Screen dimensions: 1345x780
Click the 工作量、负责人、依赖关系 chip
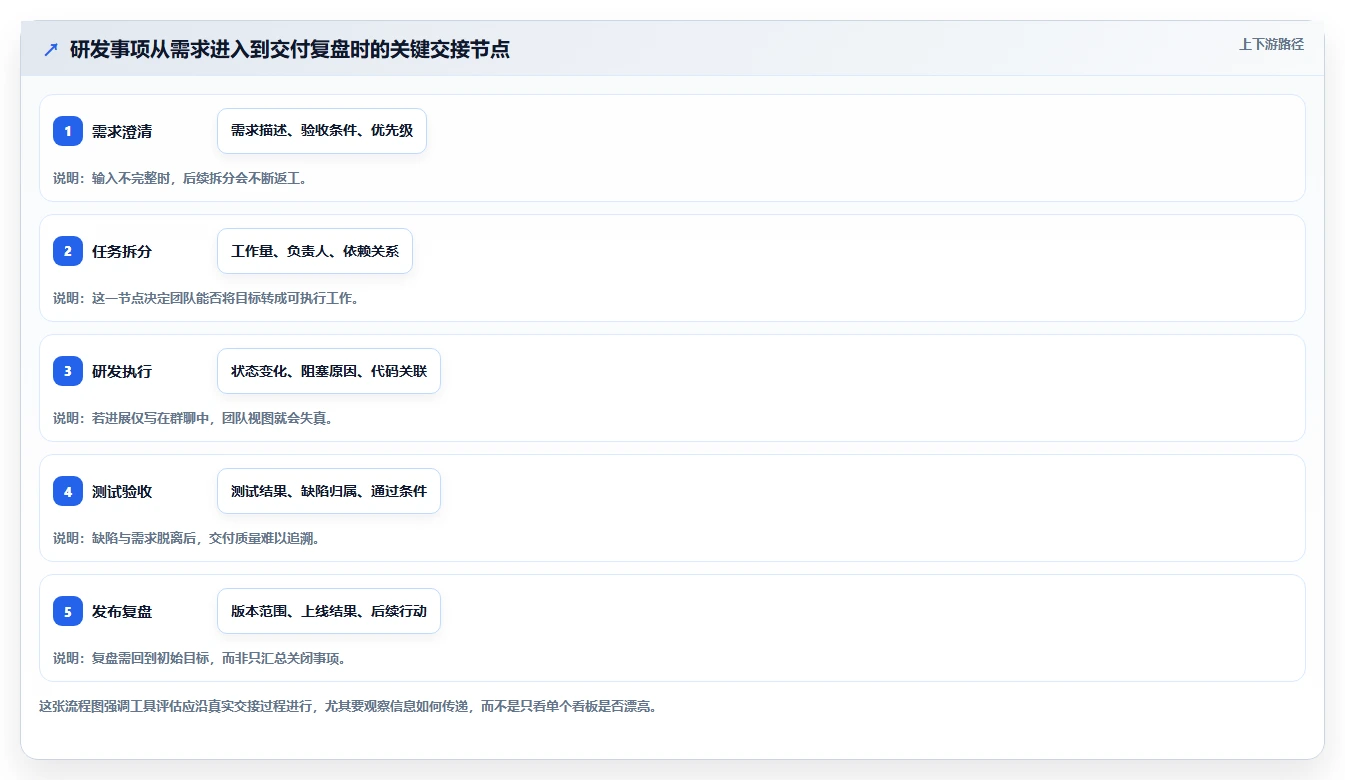(x=315, y=251)
